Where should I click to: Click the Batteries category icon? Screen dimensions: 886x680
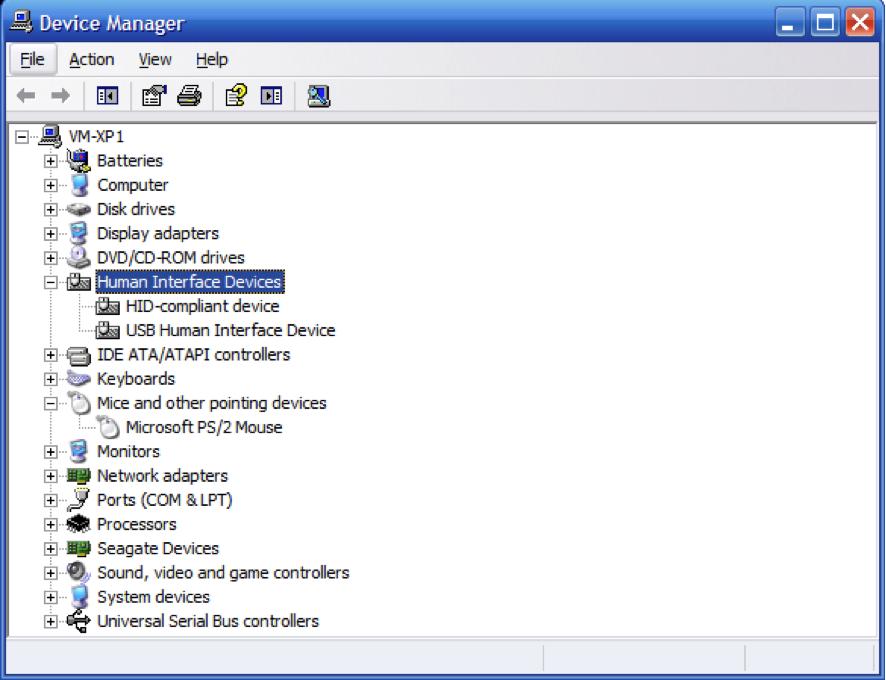click(x=78, y=161)
